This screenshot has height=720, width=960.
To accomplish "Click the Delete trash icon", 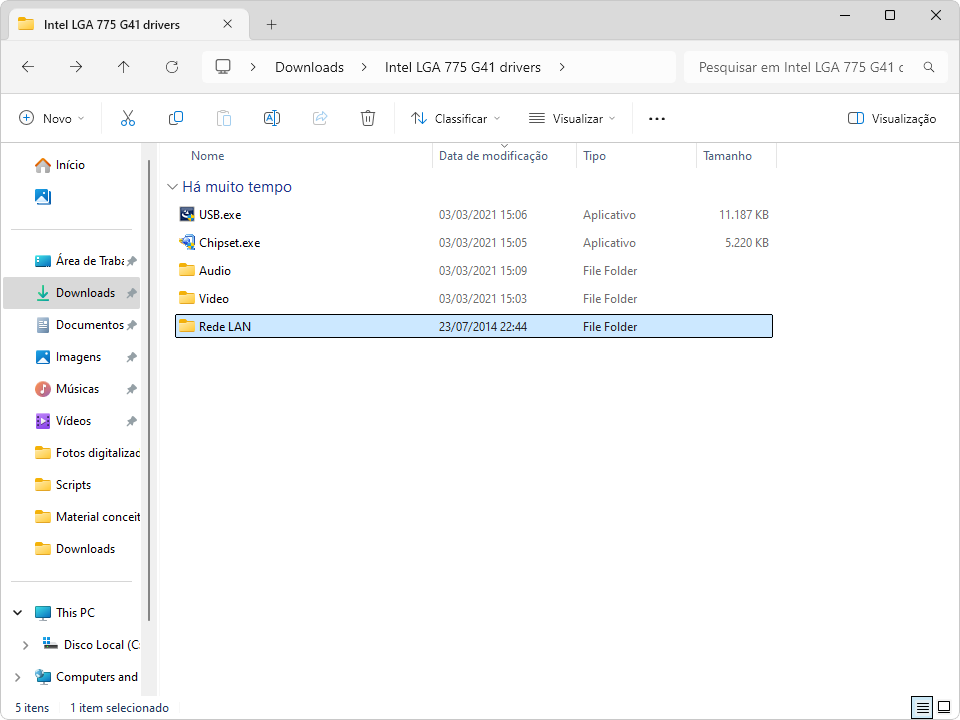I will pyautogui.click(x=367, y=118).
